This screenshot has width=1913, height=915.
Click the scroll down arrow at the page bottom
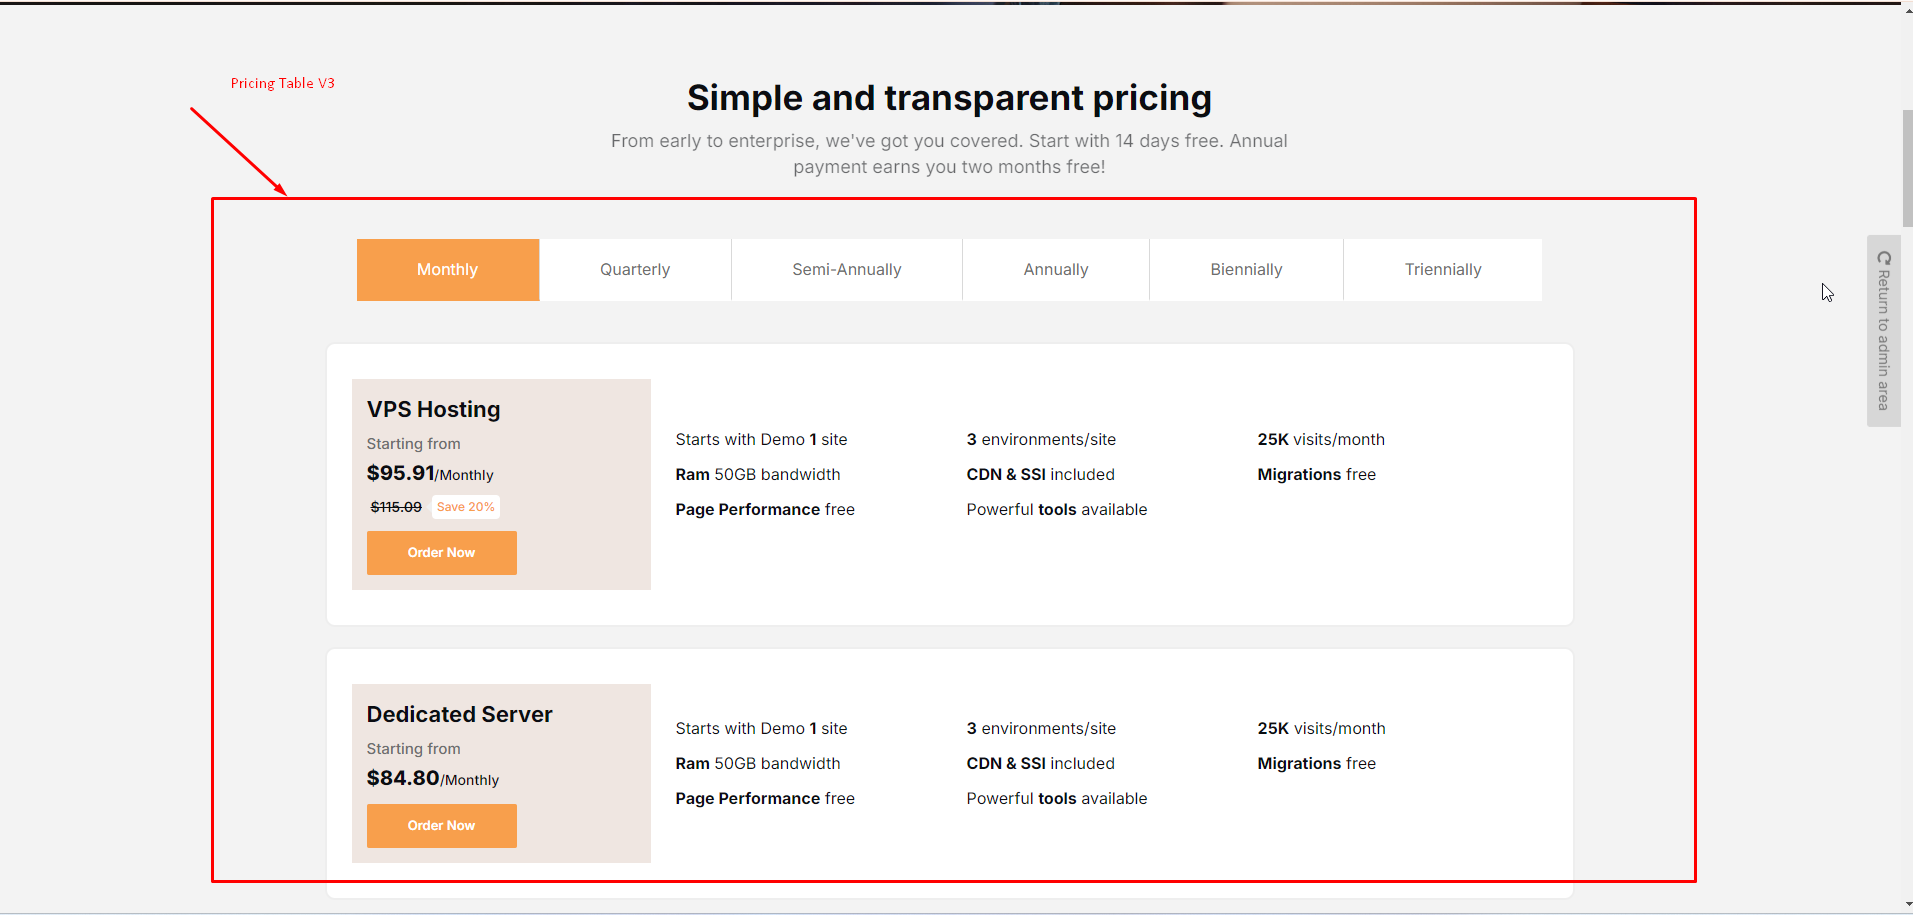point(1907,905)
